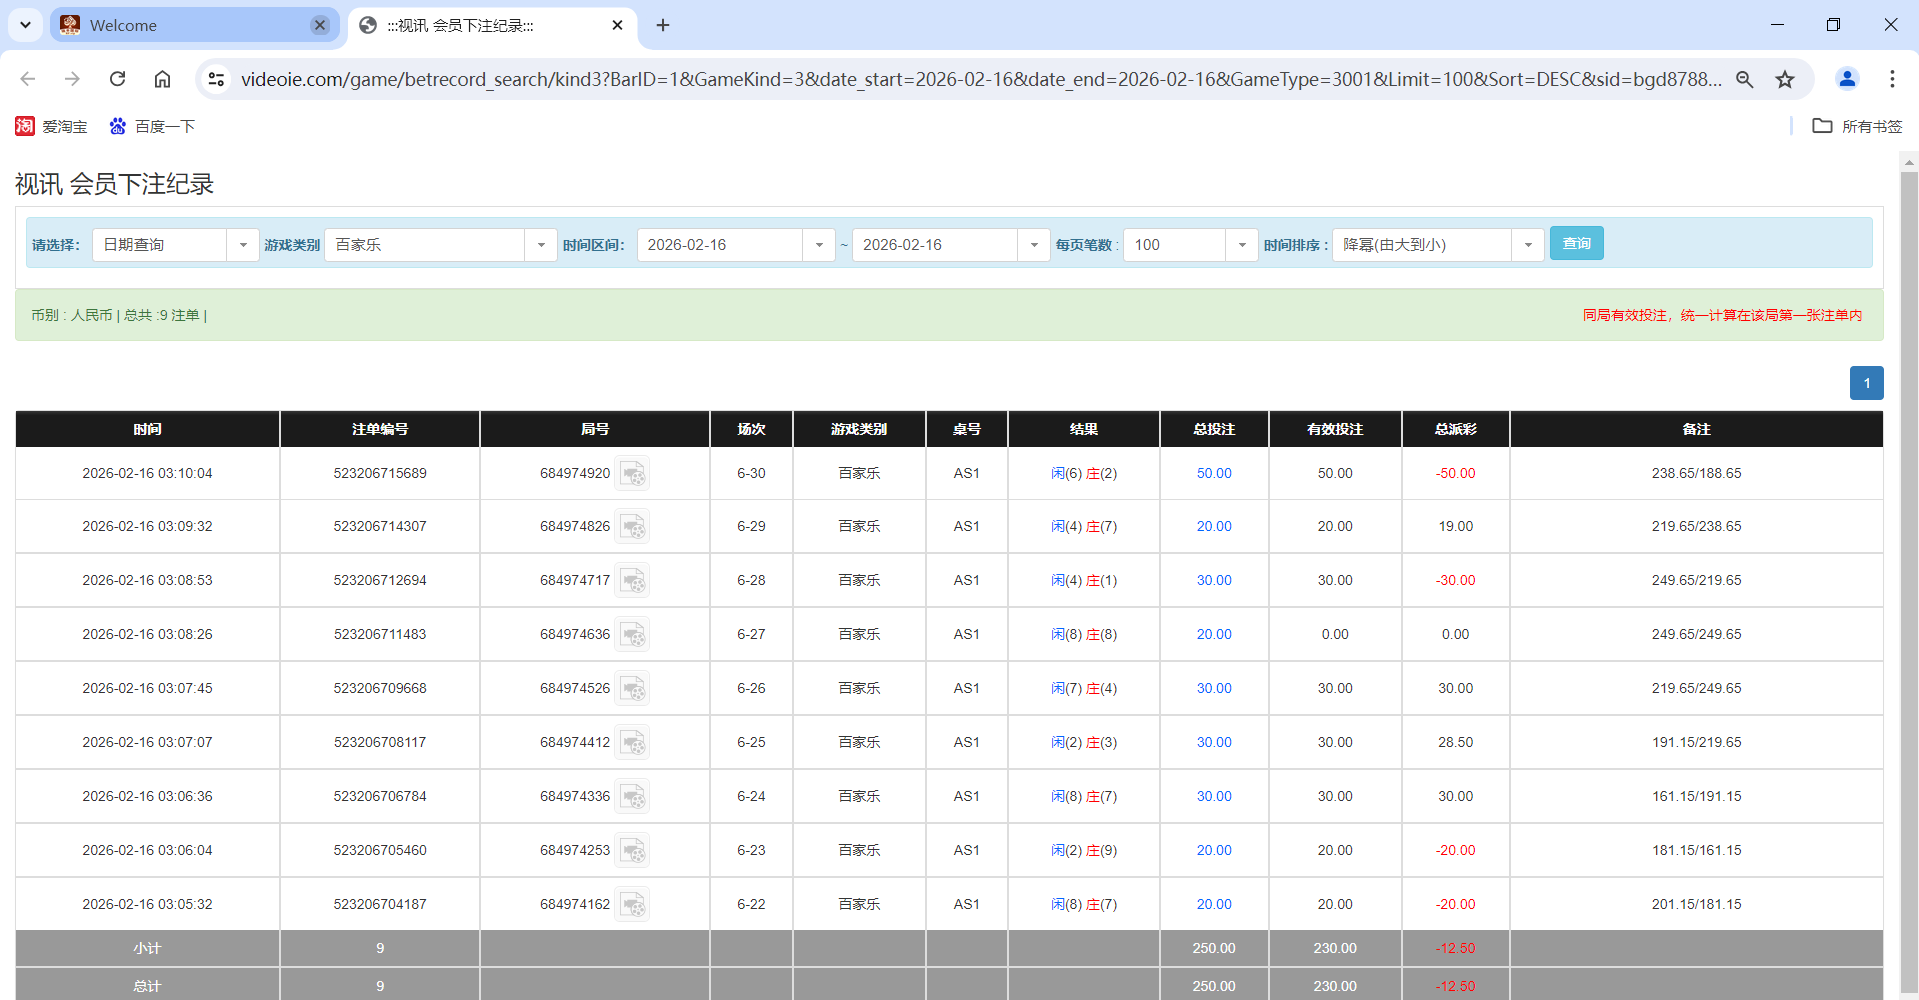Viewport: 1919px width, 1000px height.
Task: Open the video replay icon for round 684974920
Action: pos(633,473)
